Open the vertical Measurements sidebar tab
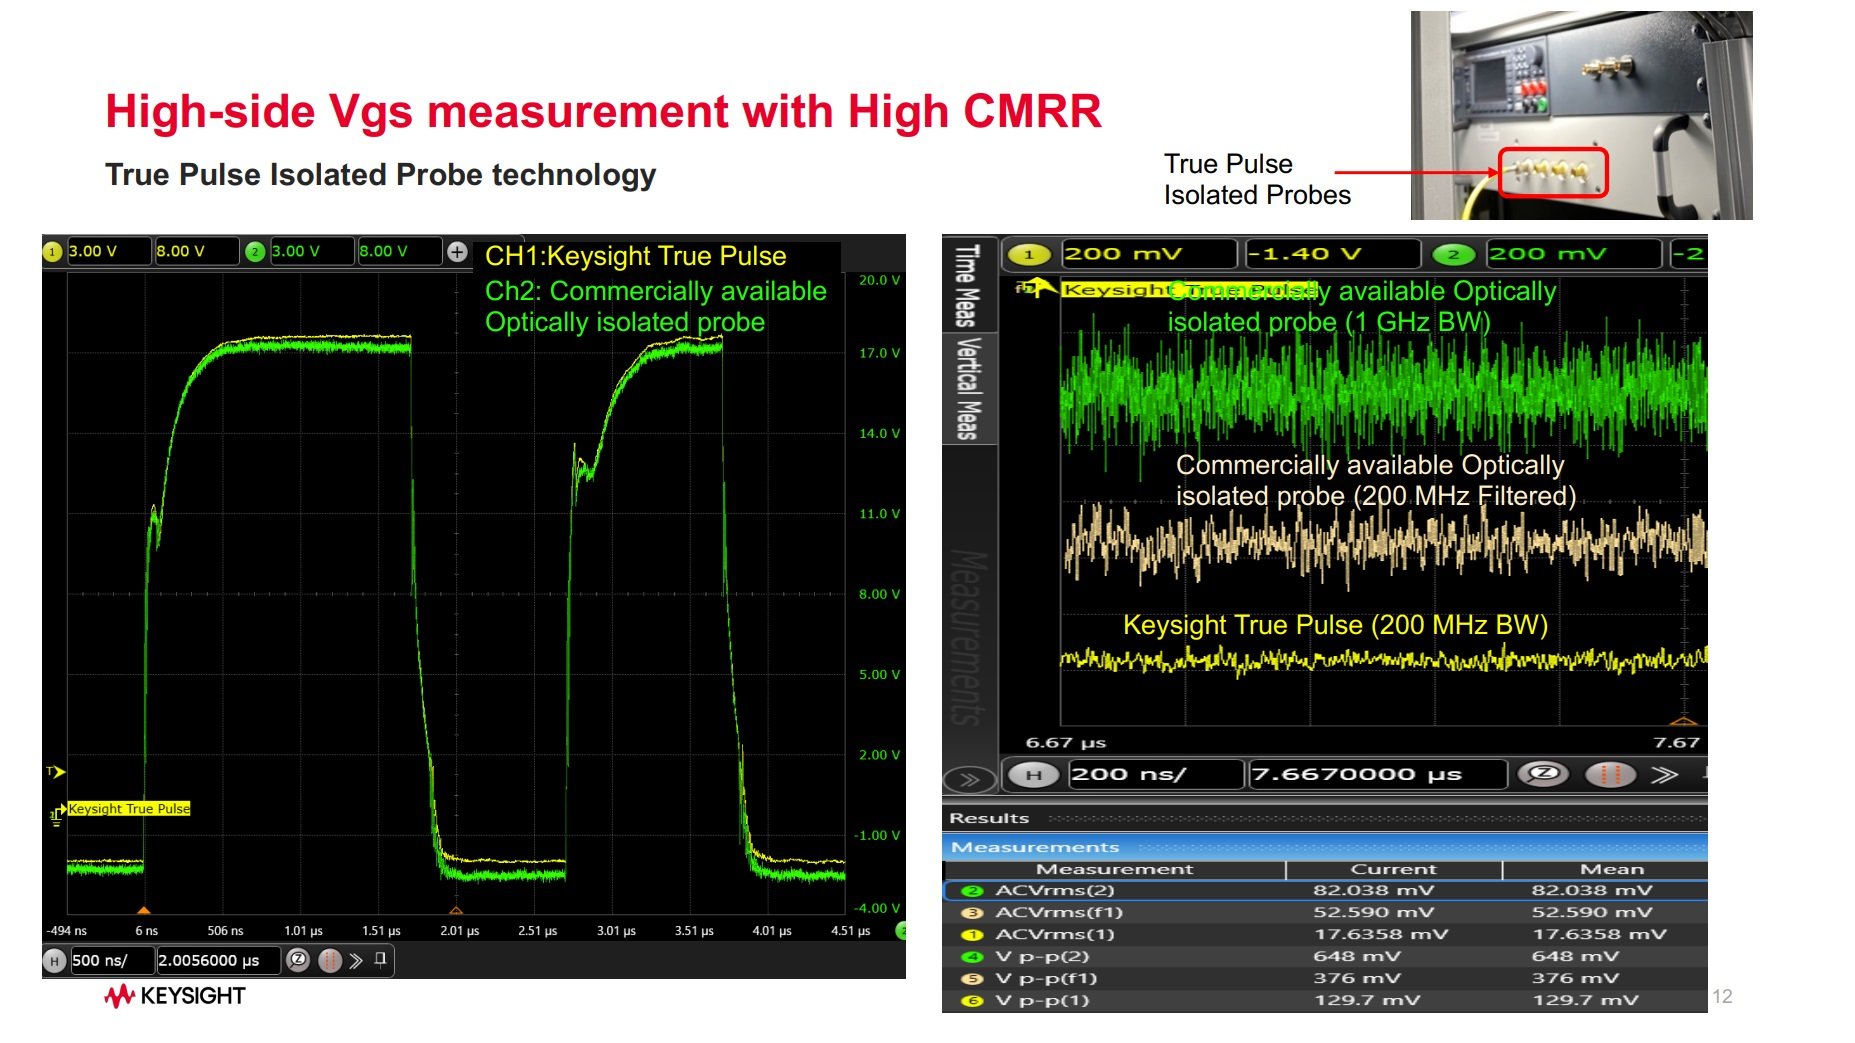The image size is (1855, 1043). click(969, 637)
